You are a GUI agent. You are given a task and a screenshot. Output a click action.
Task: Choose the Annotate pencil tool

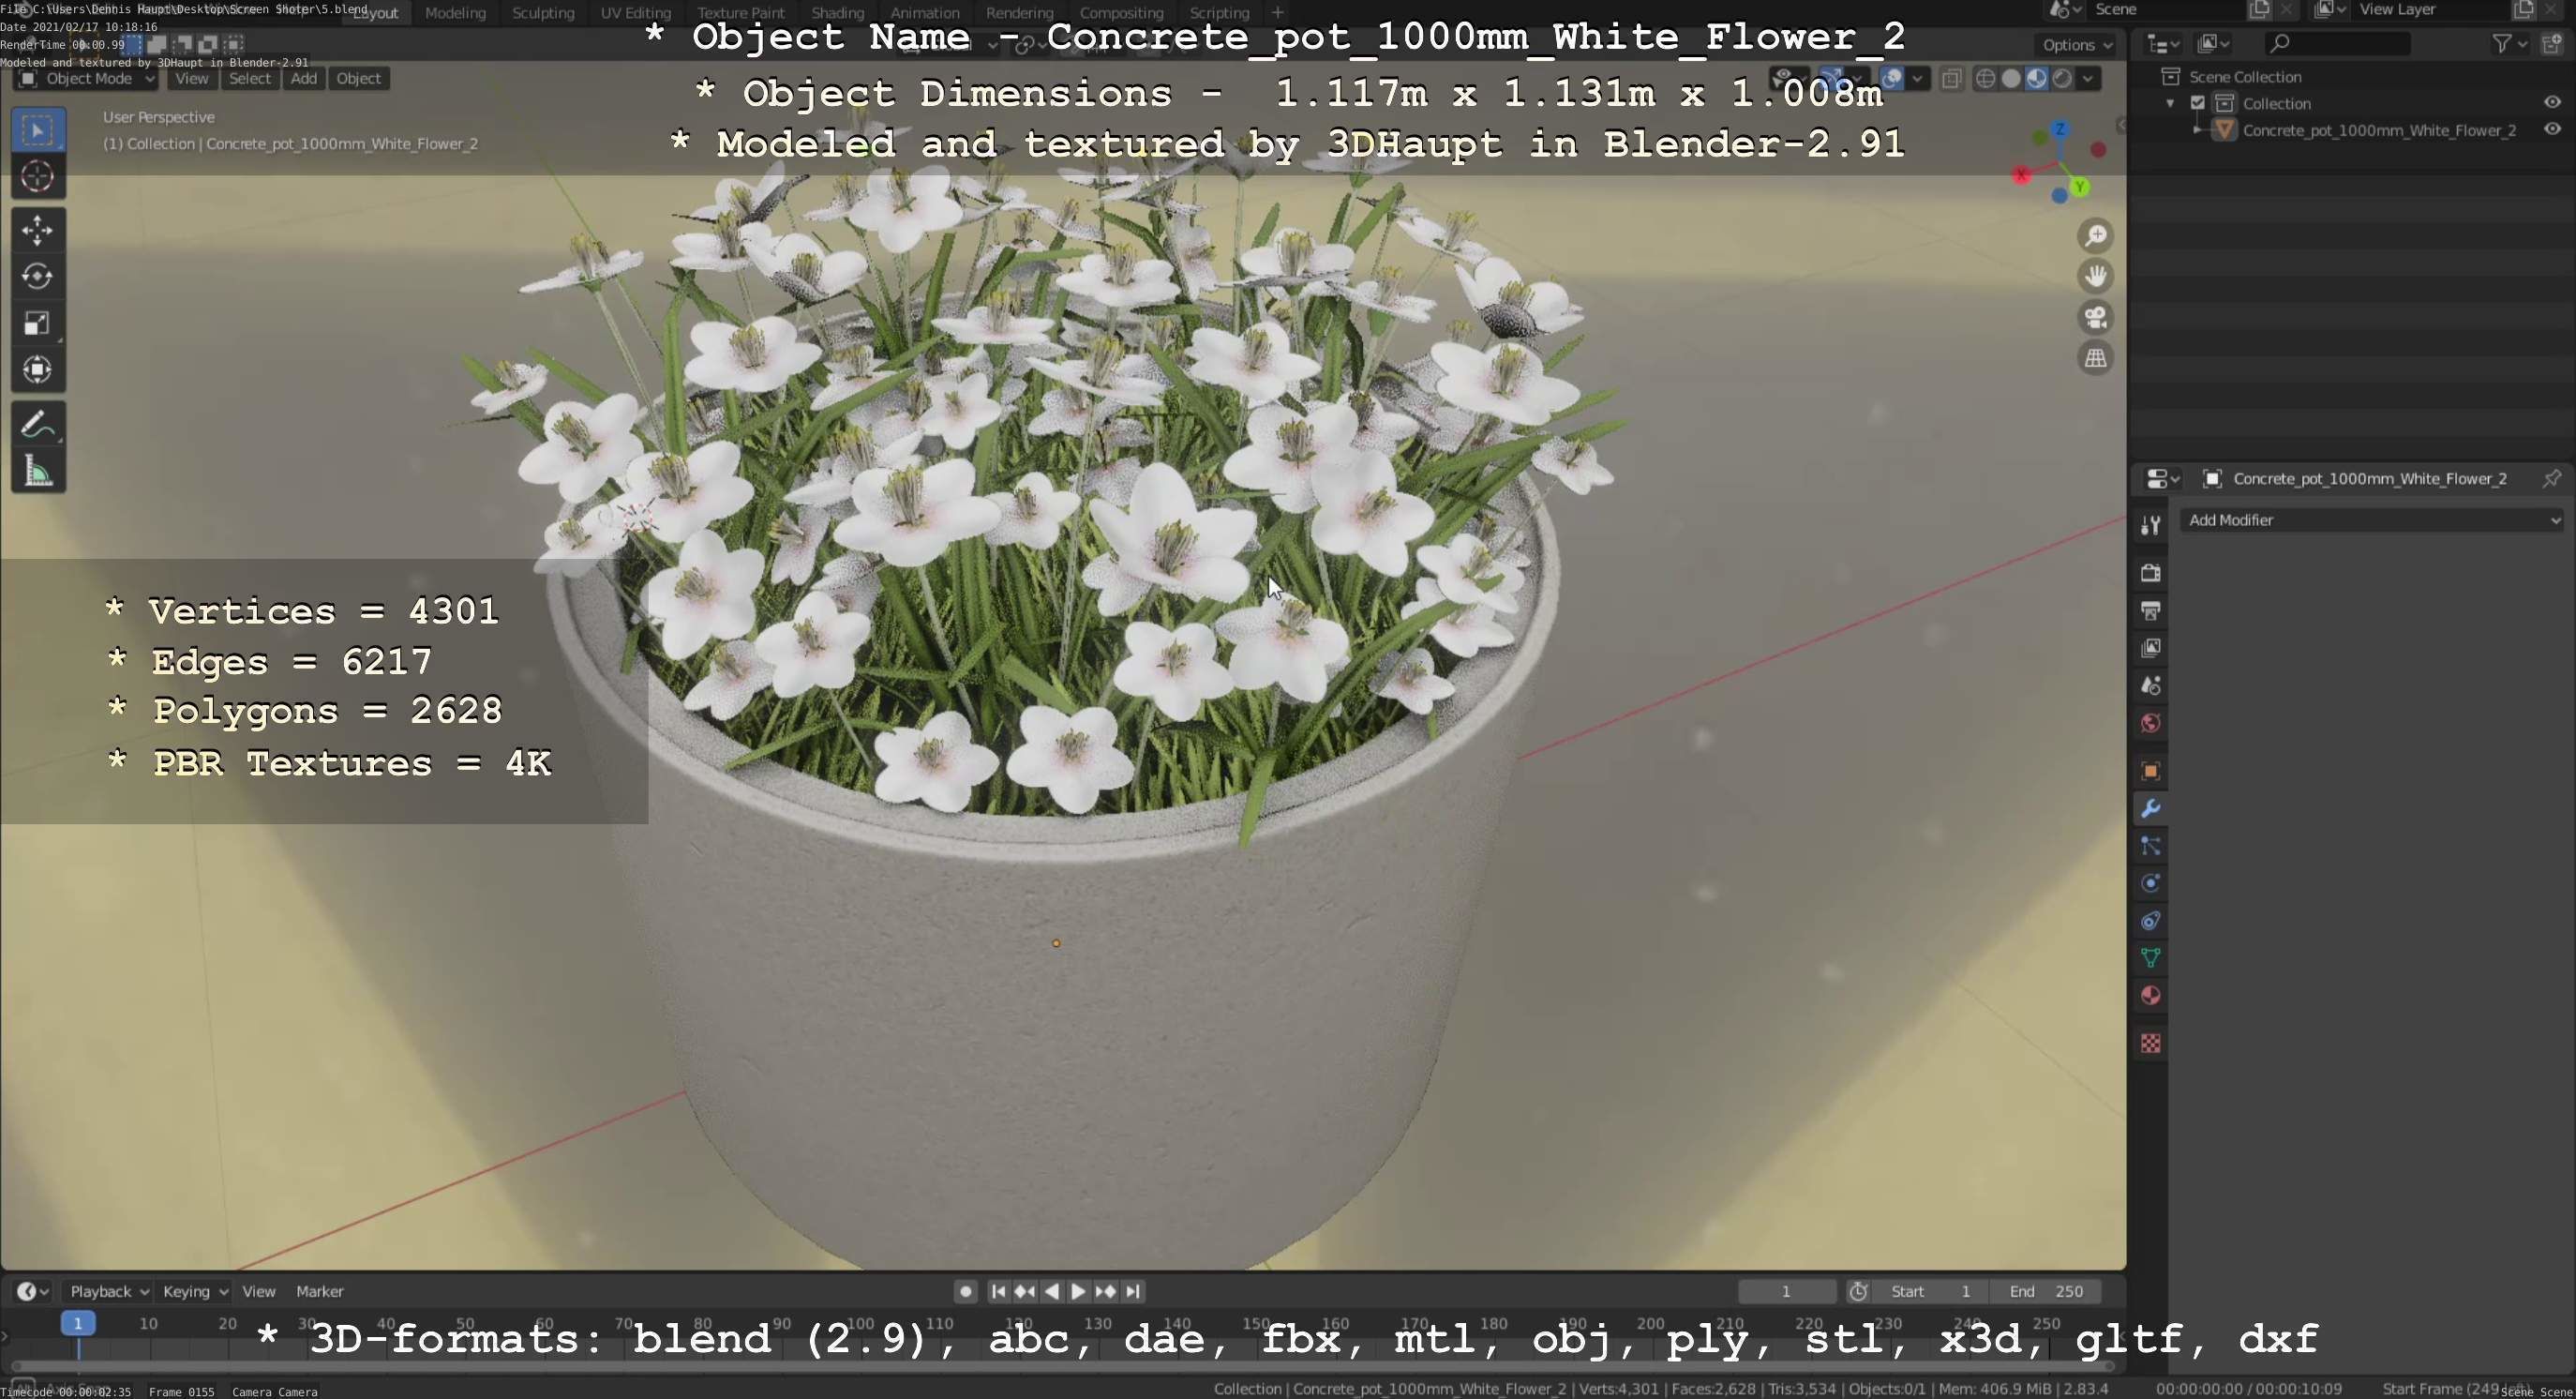pyautogui.click(x=38, y=424)
